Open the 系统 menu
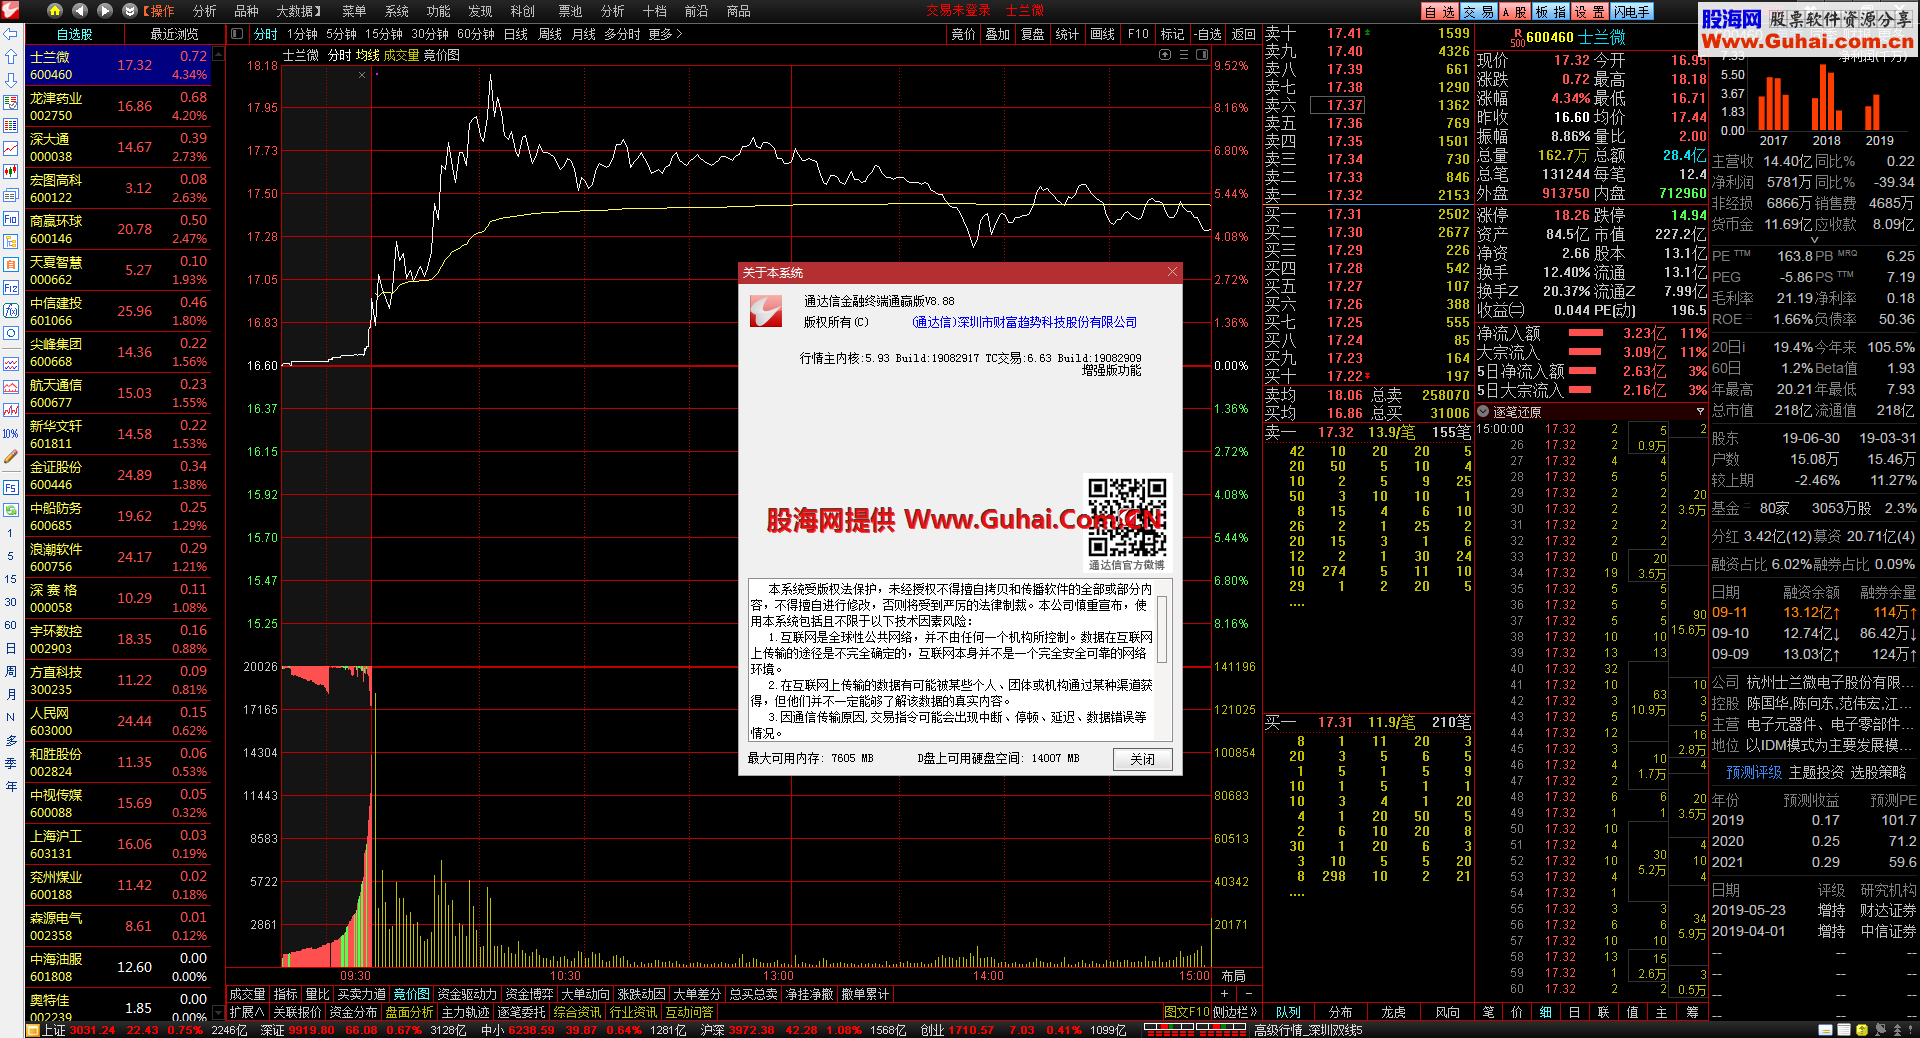Image resolution: width=1920 pixels, height=1038 pixels. pyautogui.click(x=397, y=11)
